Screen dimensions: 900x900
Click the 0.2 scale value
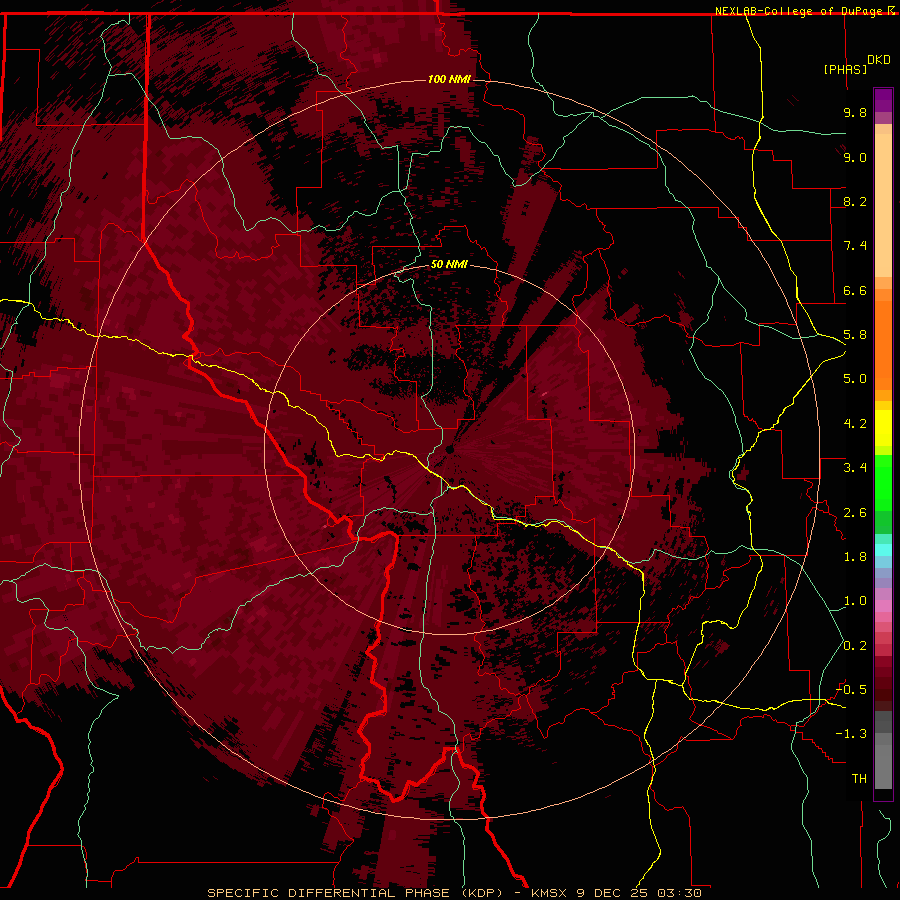(x=855, y=646)
